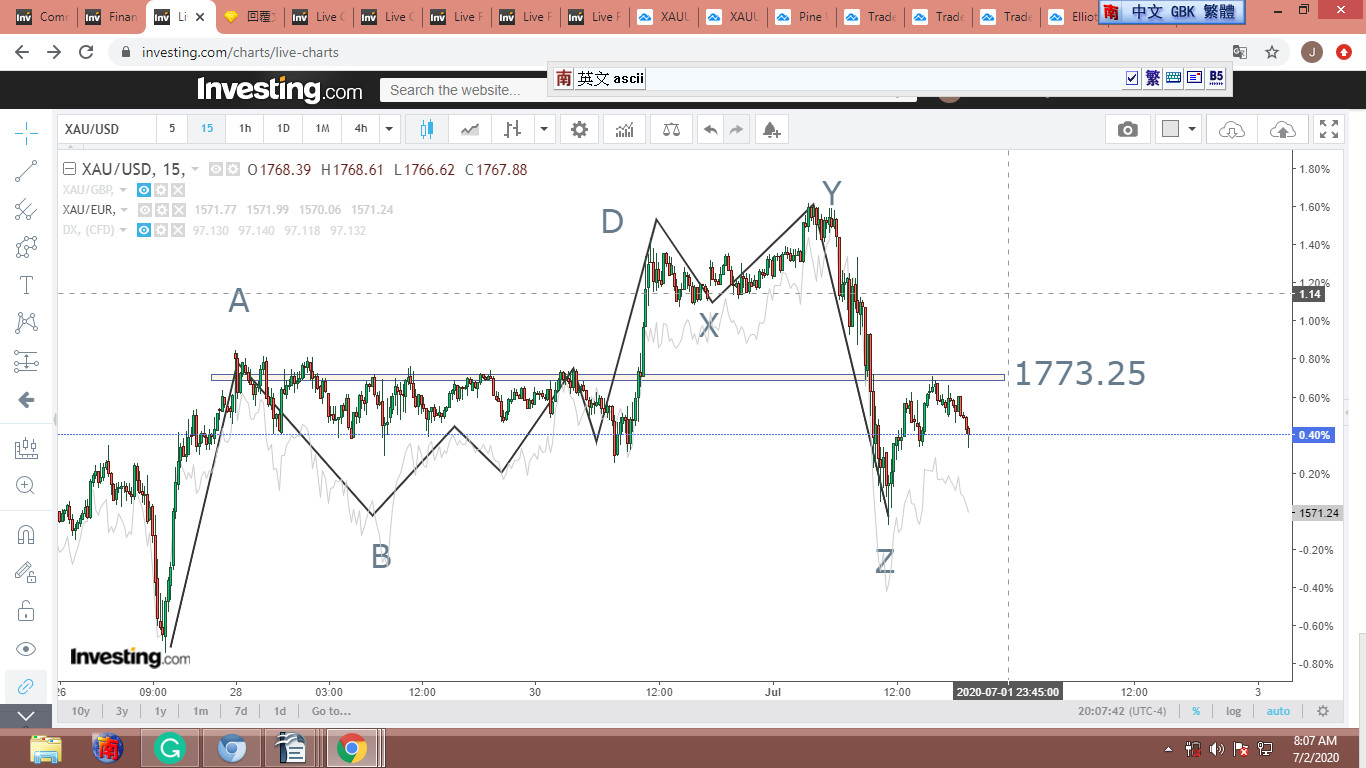The height and width of the screenshot is (768, 1366).
Task: Save chart layout to cloud
Action: coord(1282,129)
